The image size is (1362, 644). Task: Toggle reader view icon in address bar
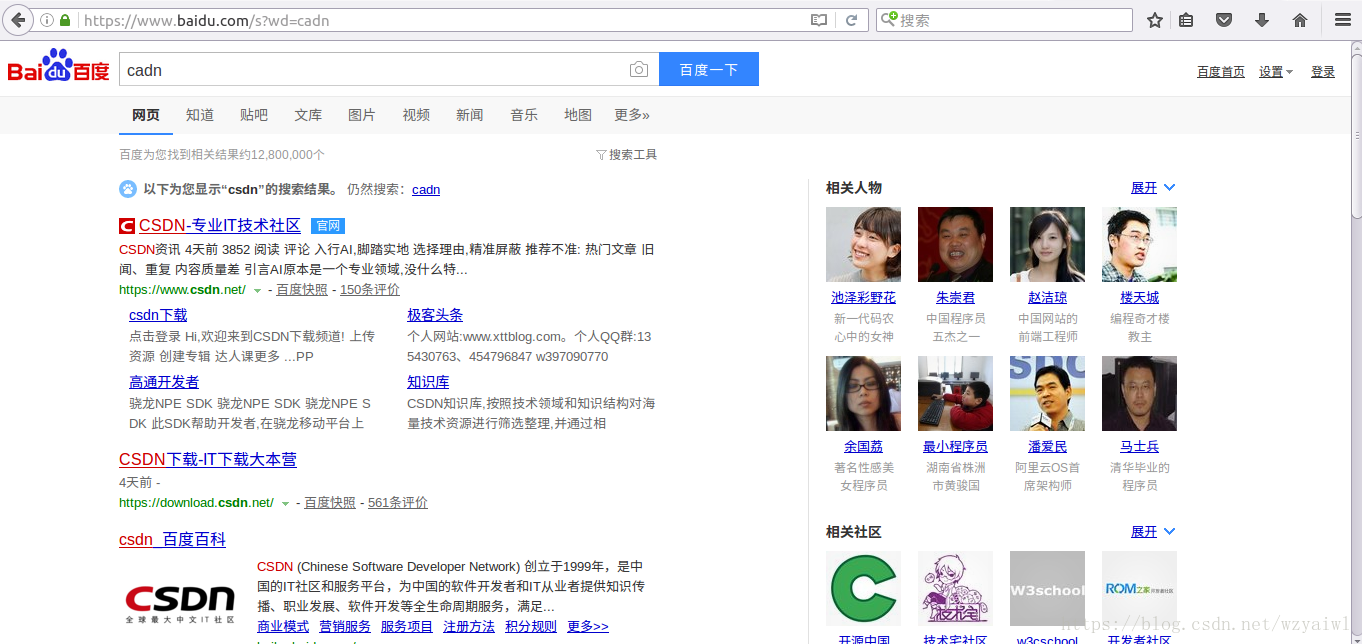click(819, 20)
